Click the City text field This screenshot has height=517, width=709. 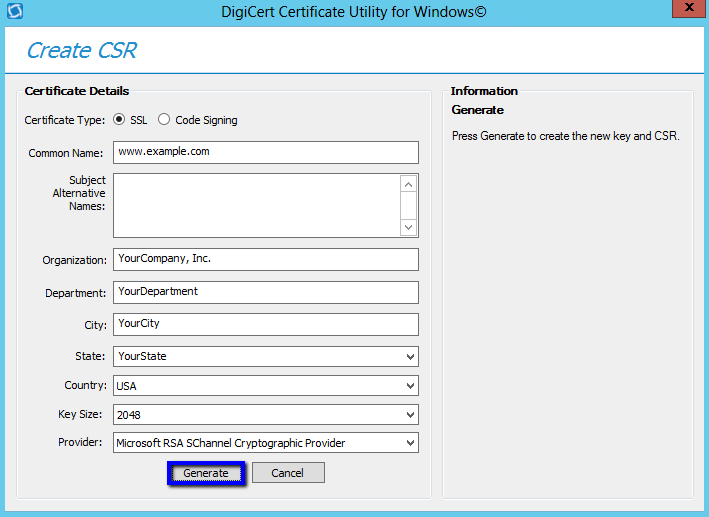coord(265,324)
